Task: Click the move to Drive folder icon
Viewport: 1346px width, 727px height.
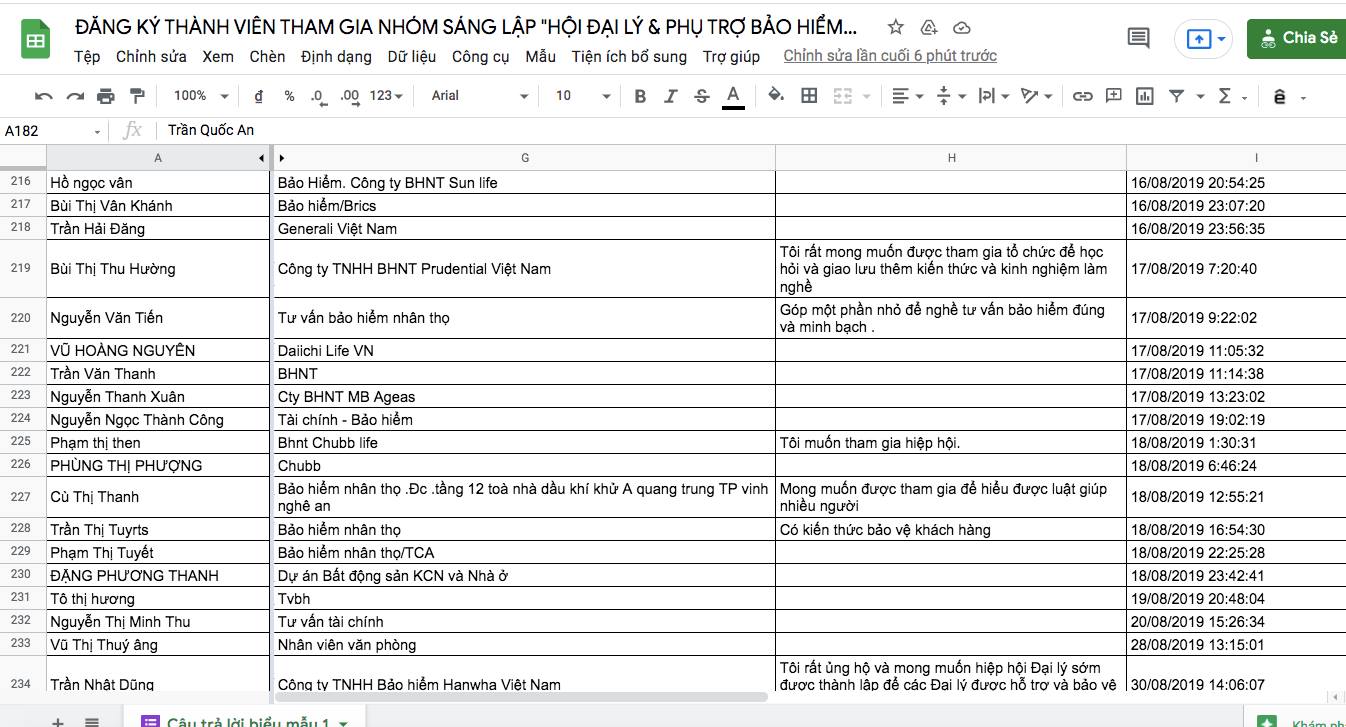Action: coord(929,27)
